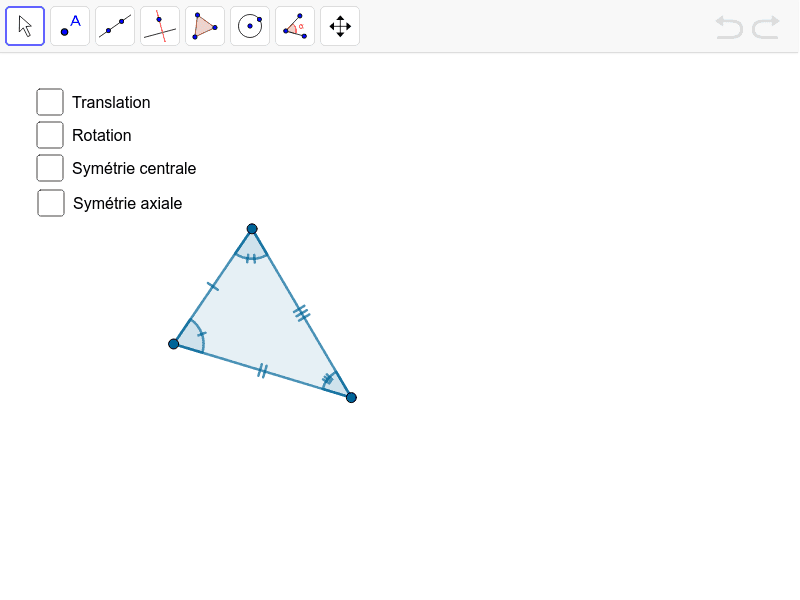Select the Move arrow tool

(25, 26)
